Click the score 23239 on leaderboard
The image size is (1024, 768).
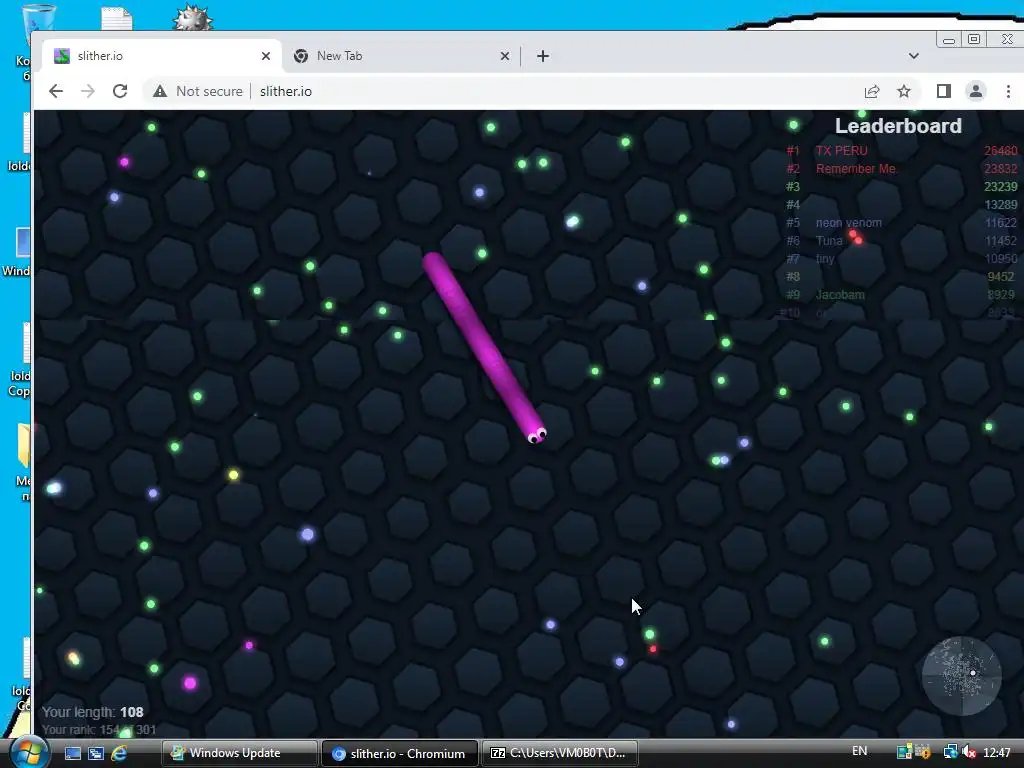[x=1000, y=187]
